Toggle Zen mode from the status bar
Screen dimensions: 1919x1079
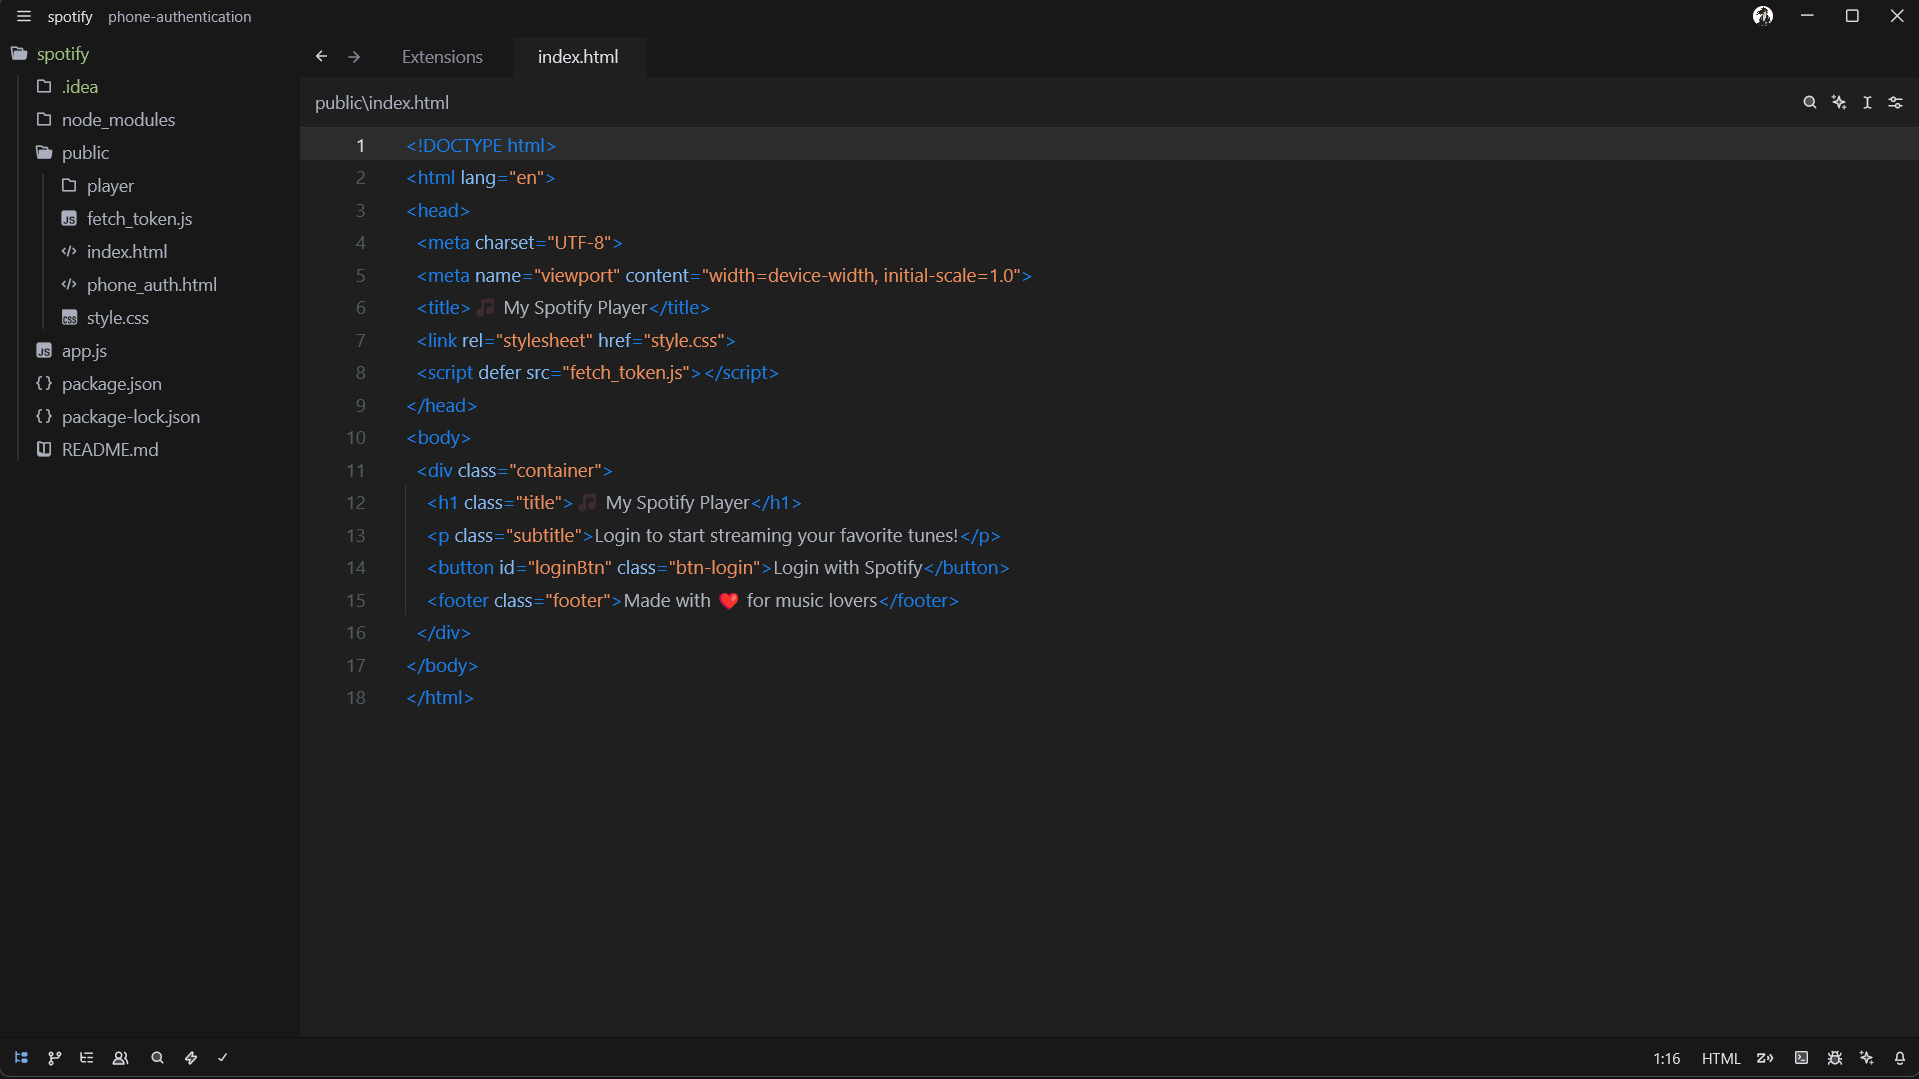(1766, 1058)
